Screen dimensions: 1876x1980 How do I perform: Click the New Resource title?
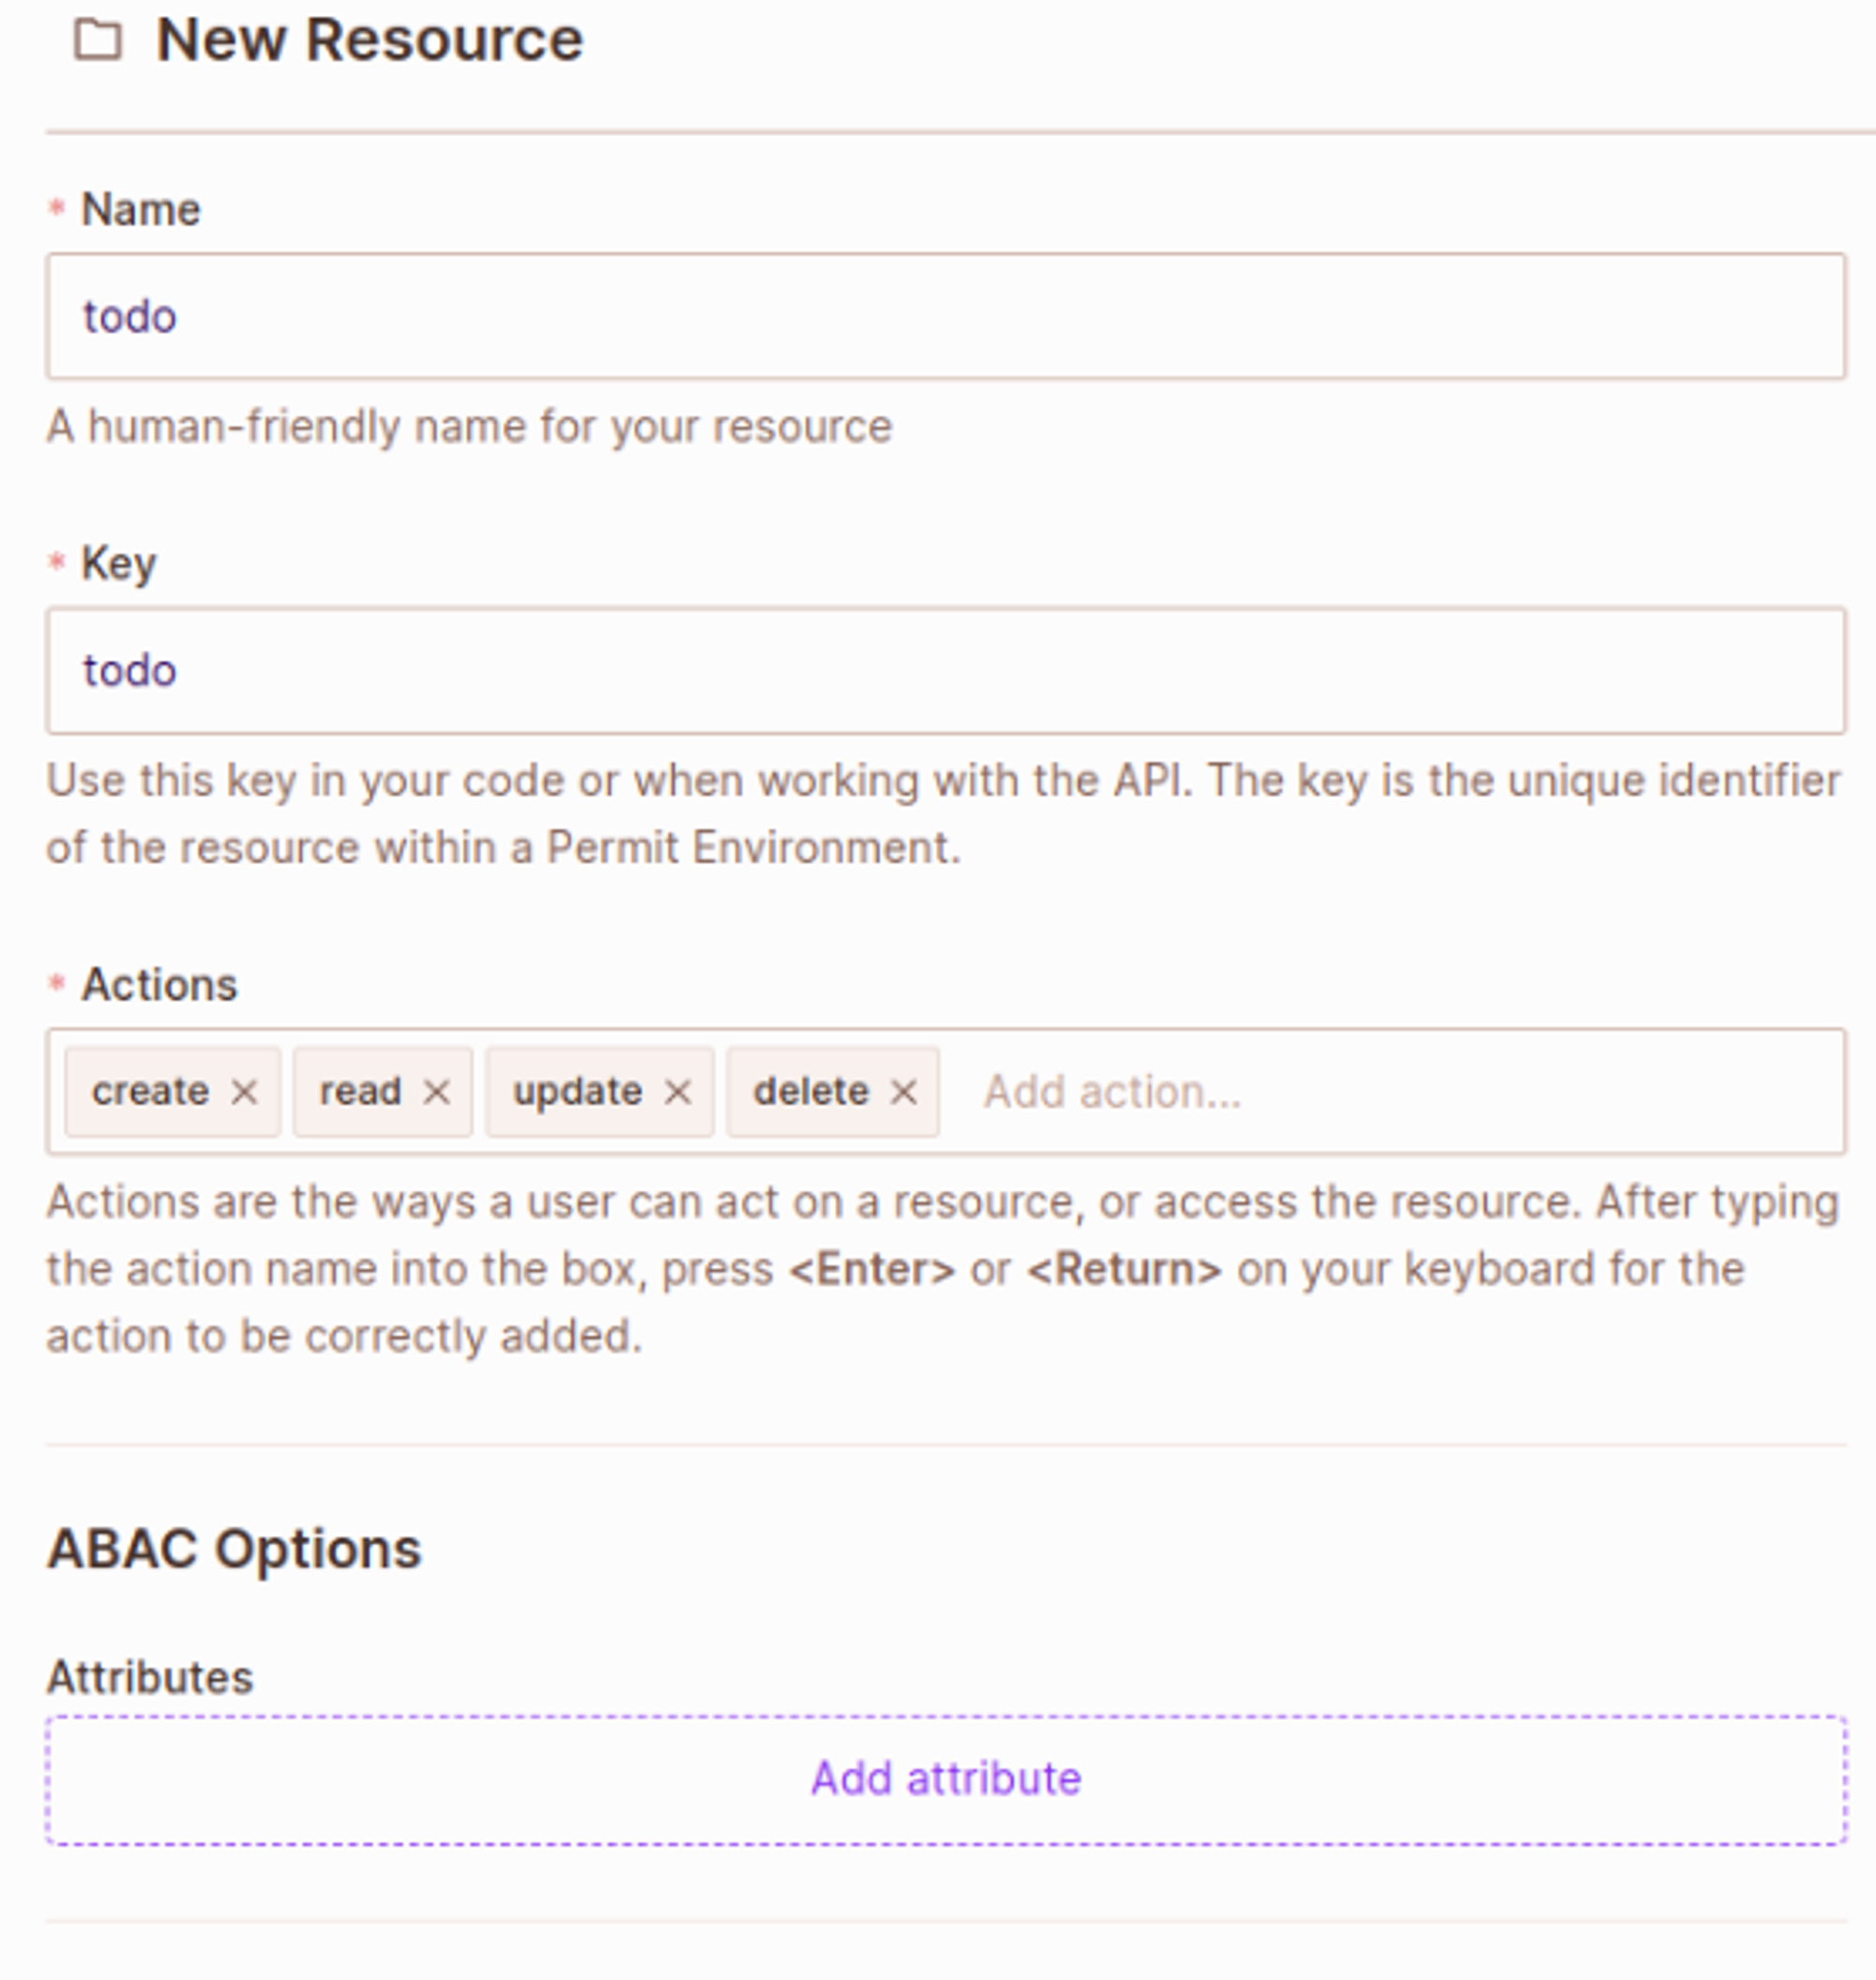(x=369, y=41)
